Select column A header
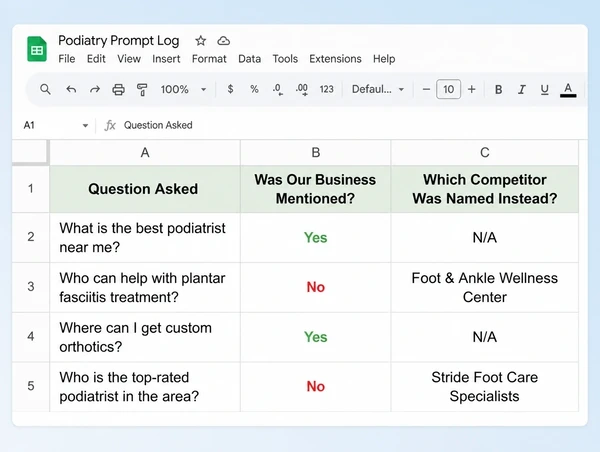The width and height of the screenshot is (600, 452). pos(145,152)
